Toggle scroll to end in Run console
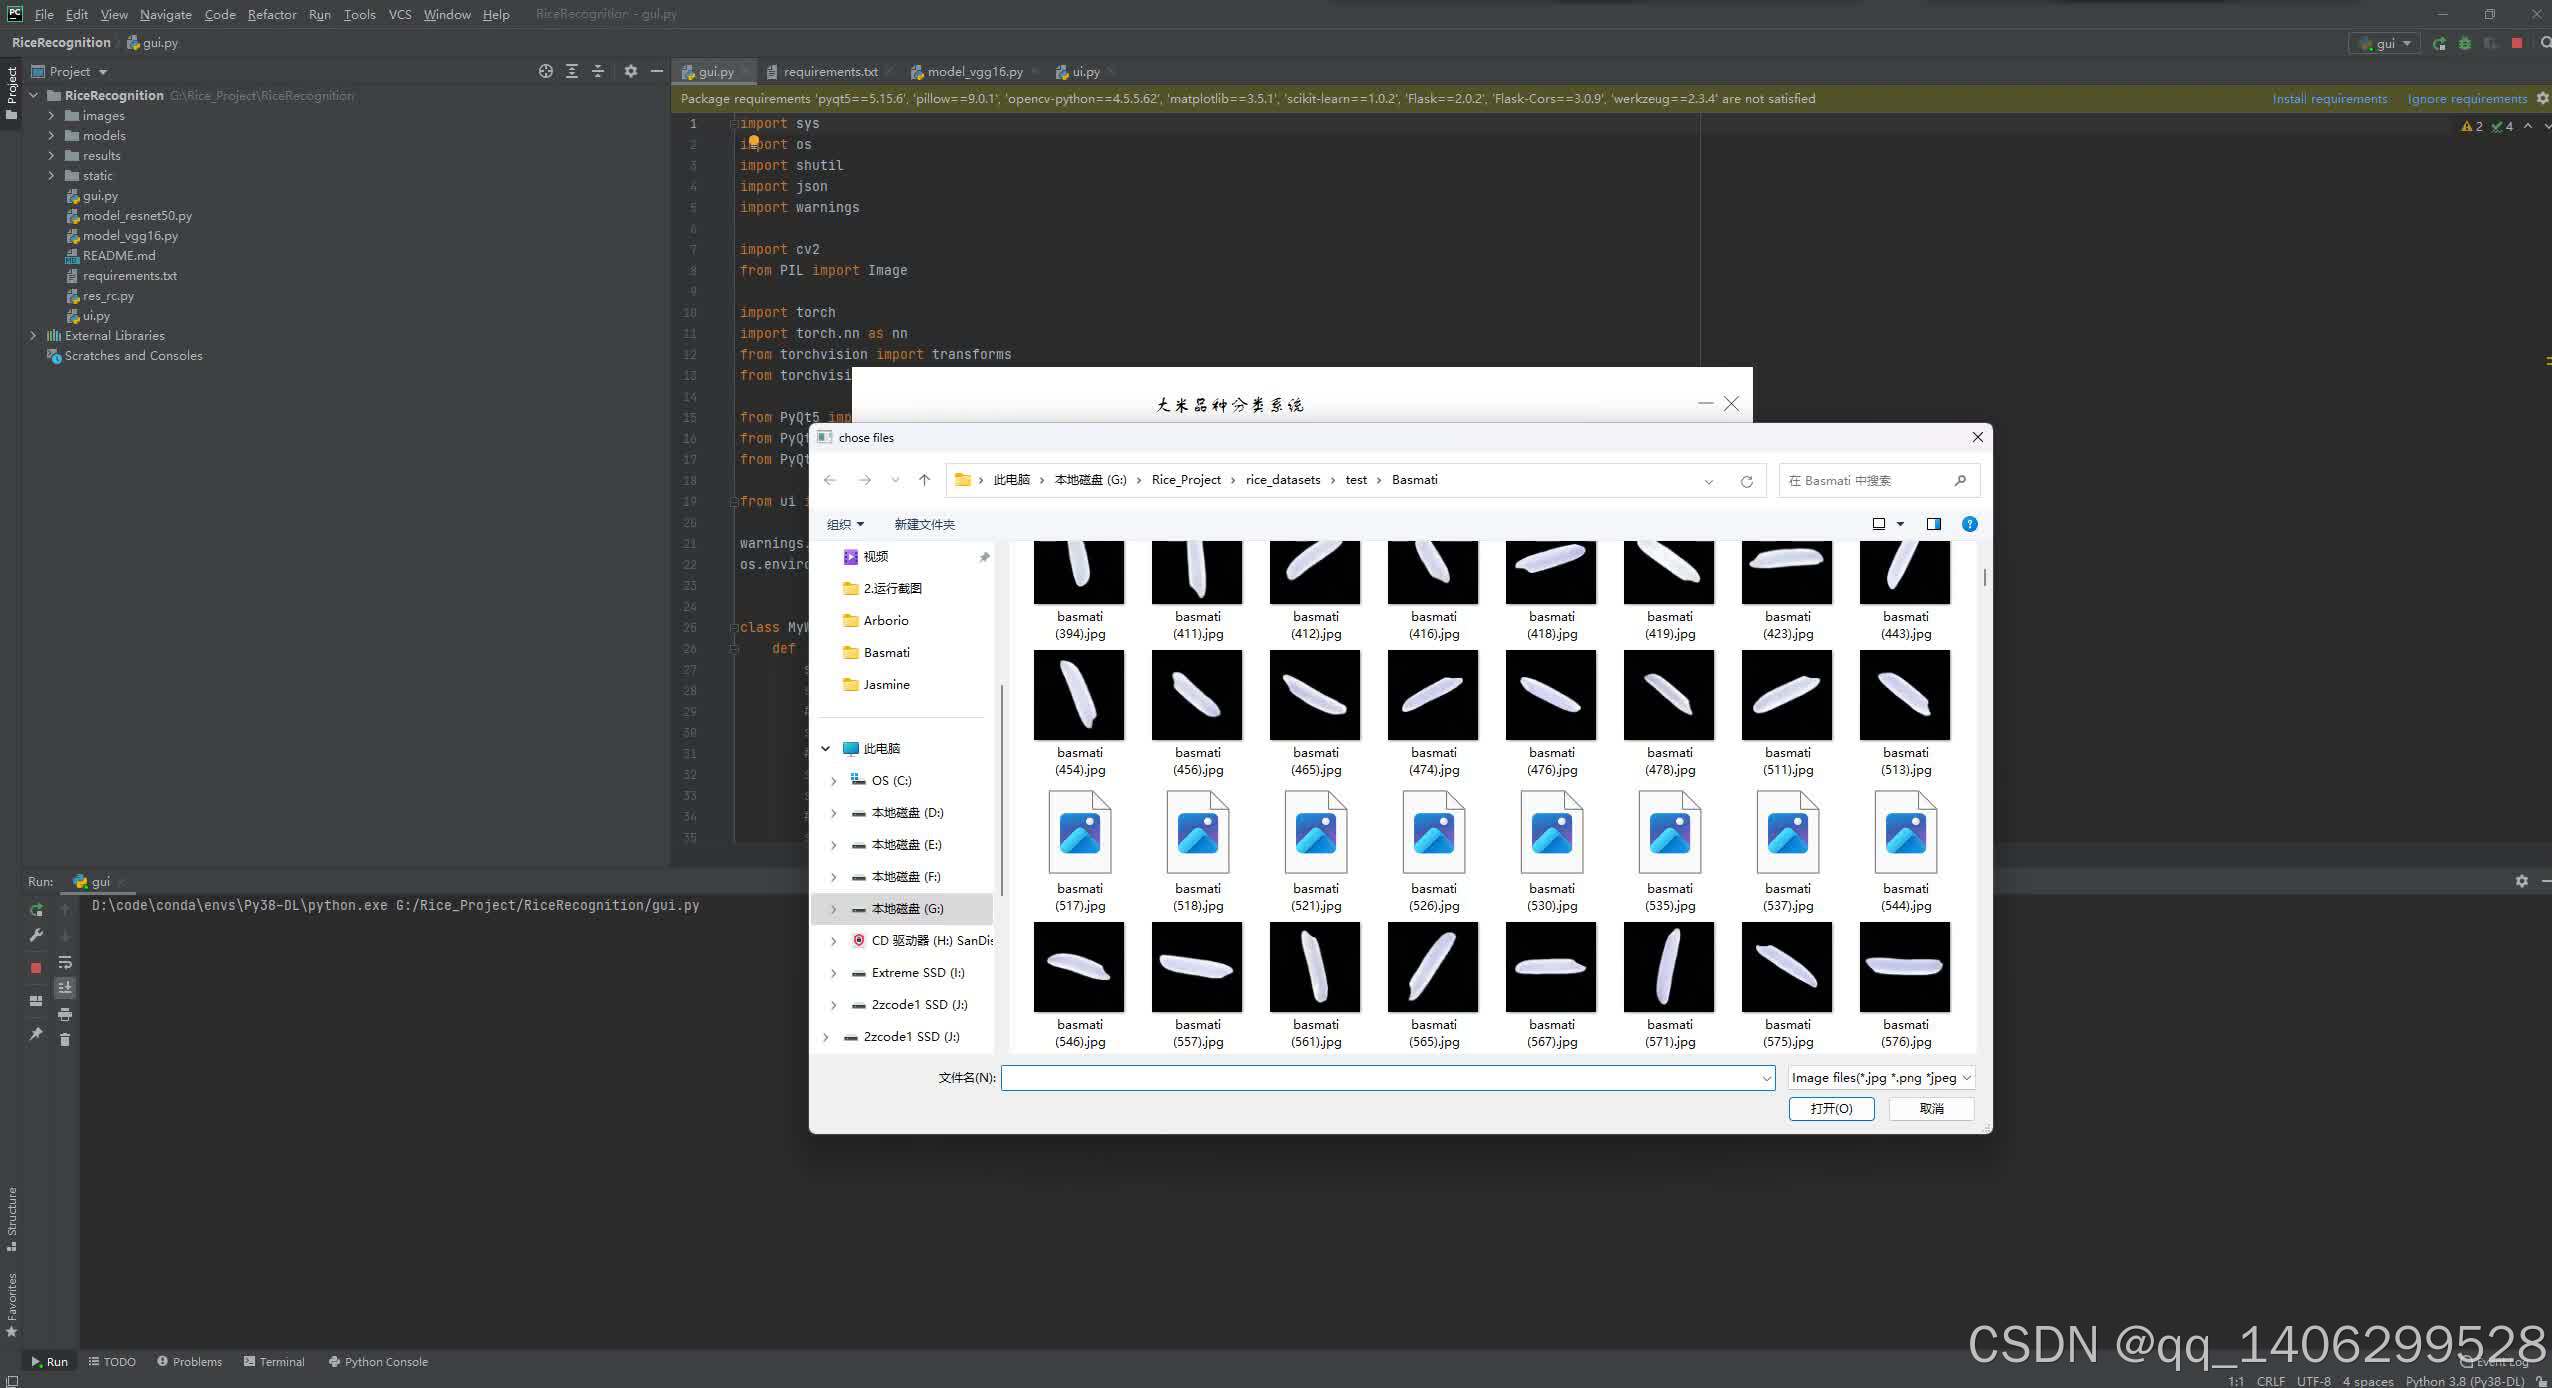Viewport: 2552px width, 1388px height. 65,988
